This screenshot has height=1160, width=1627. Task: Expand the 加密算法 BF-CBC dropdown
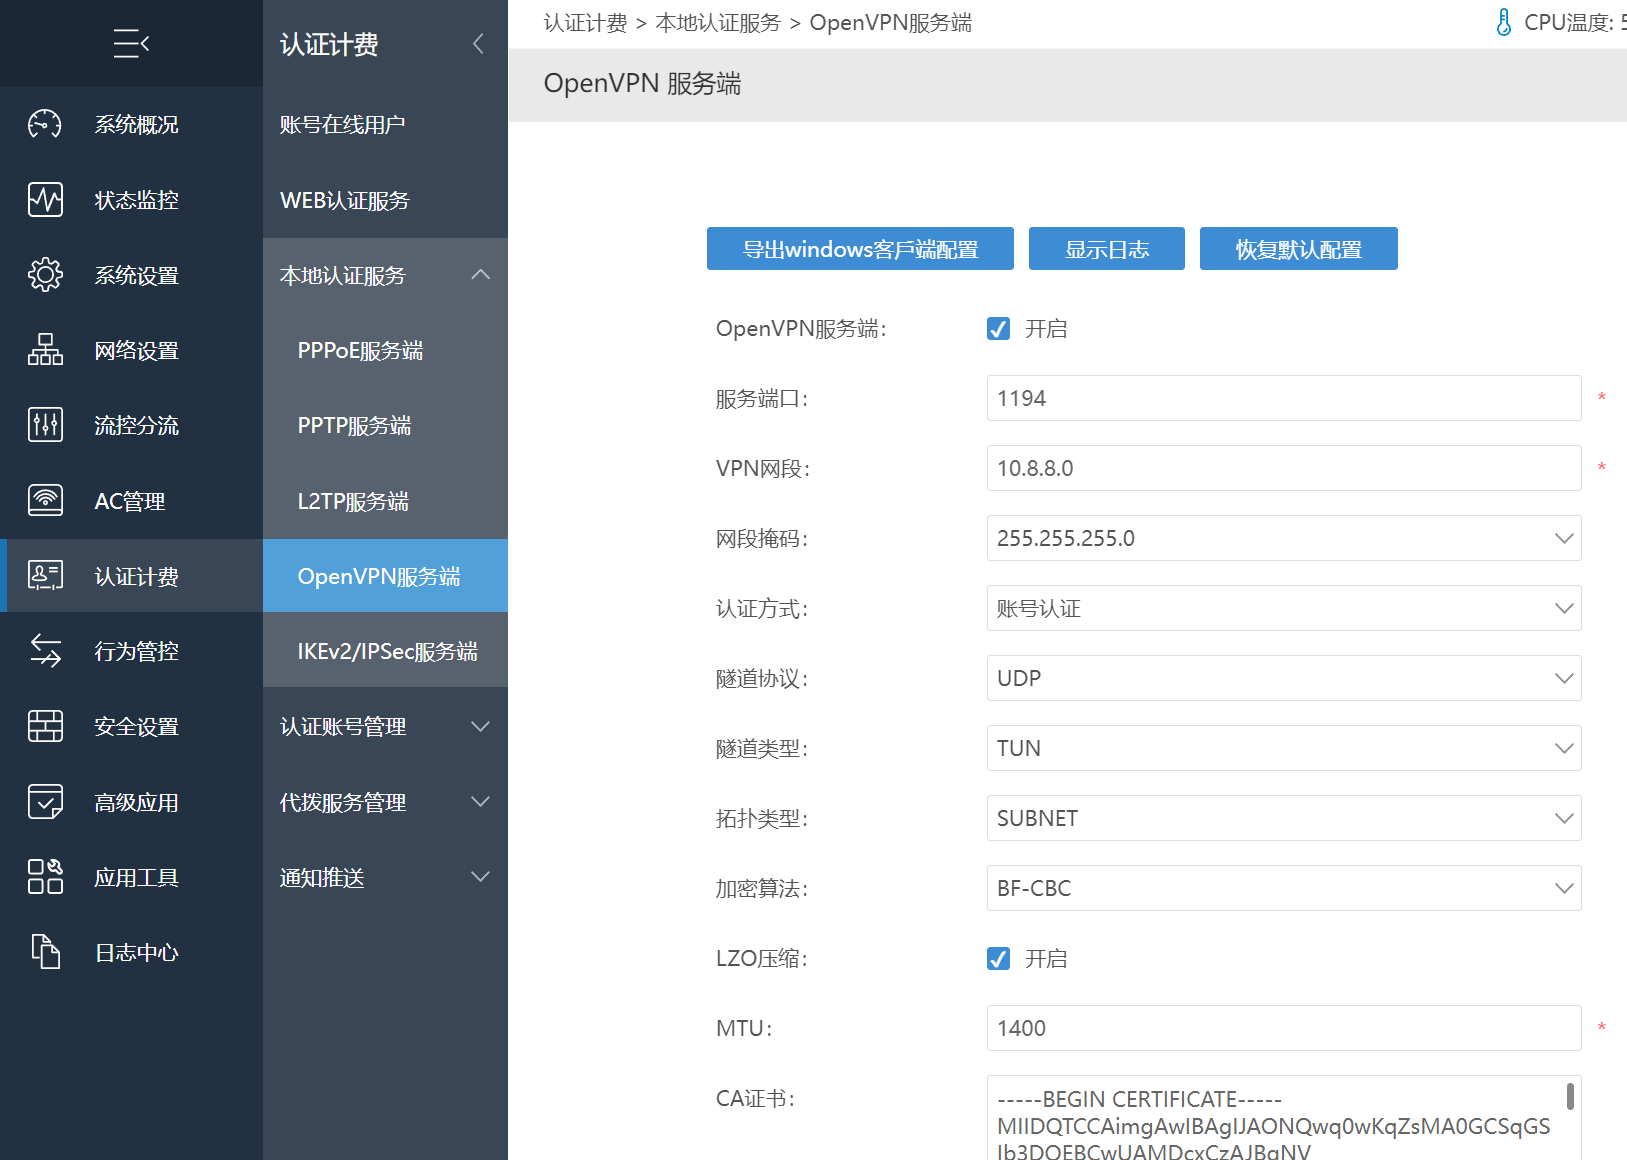[x=1283, y=888]
